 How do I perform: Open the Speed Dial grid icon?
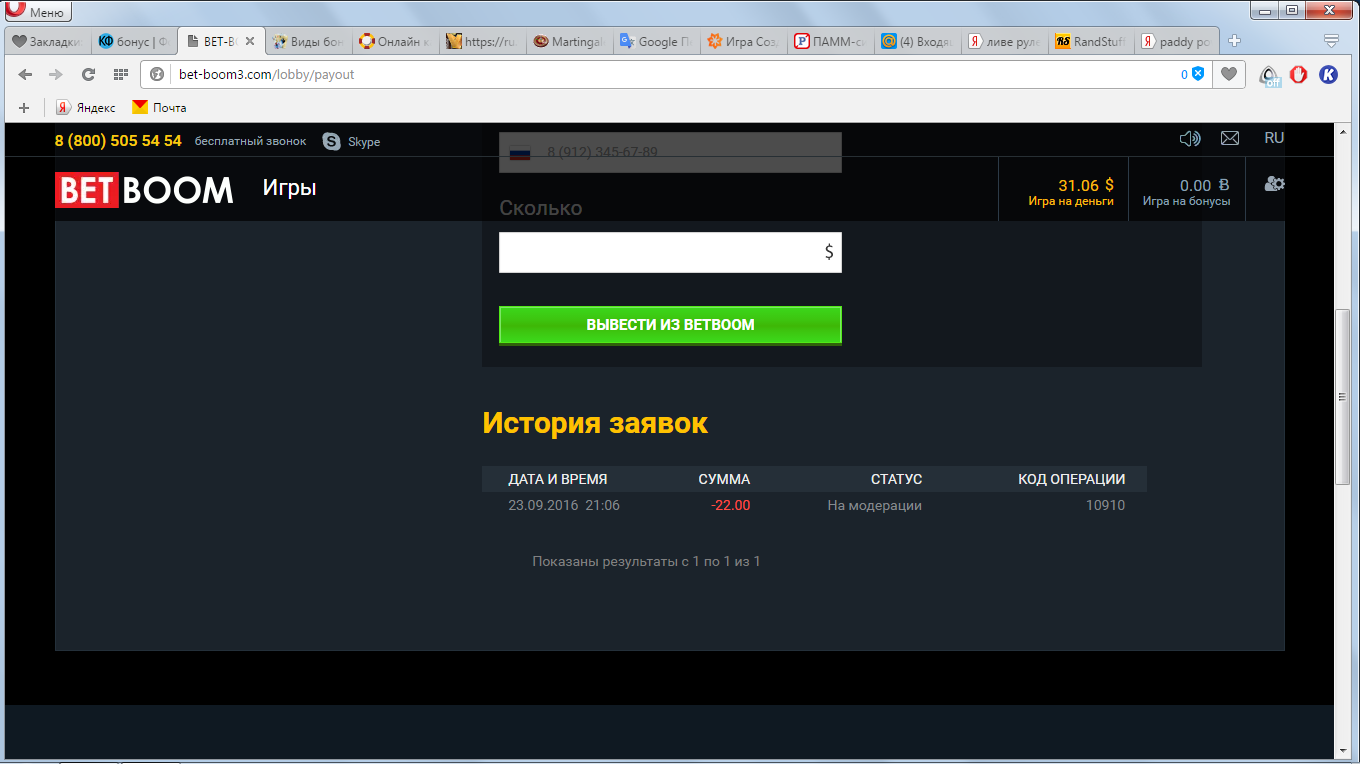pos(120,74)
